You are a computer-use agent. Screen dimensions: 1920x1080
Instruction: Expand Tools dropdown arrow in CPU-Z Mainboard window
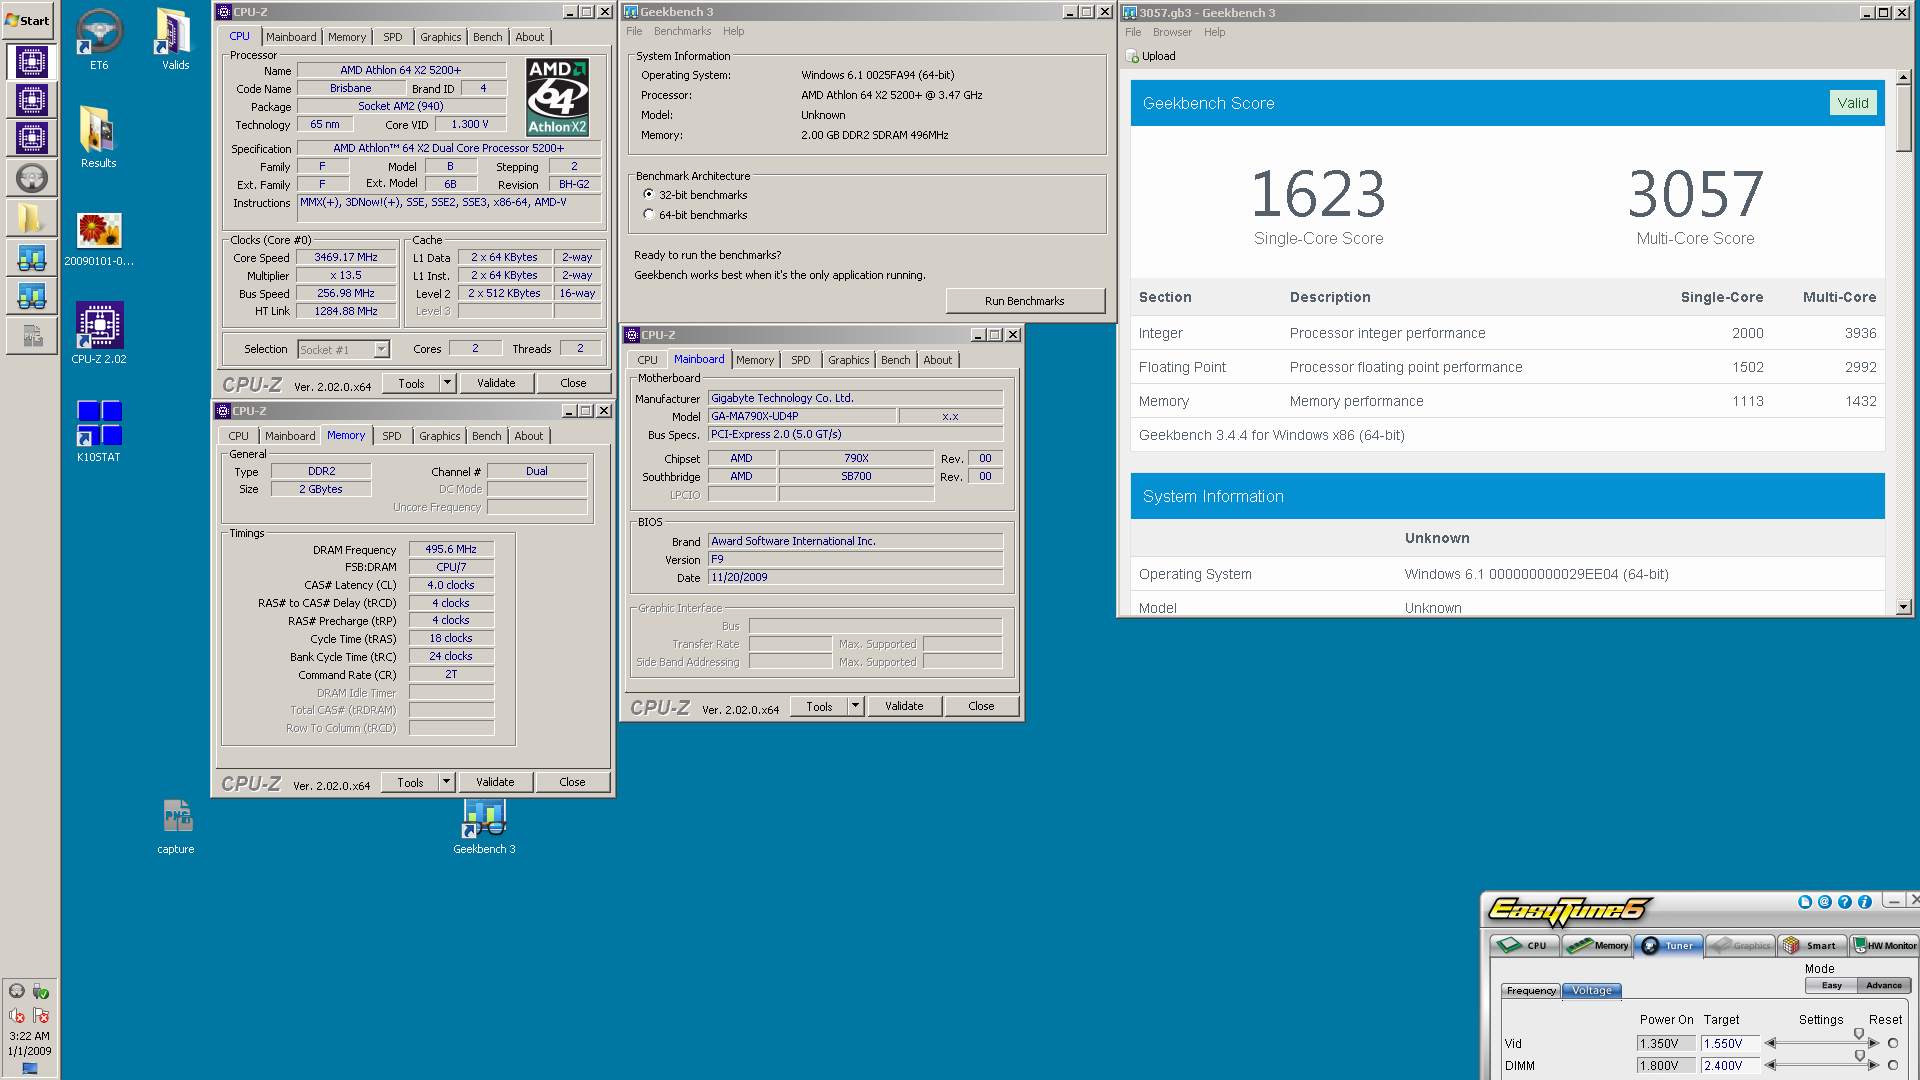[x=855, y=706]
